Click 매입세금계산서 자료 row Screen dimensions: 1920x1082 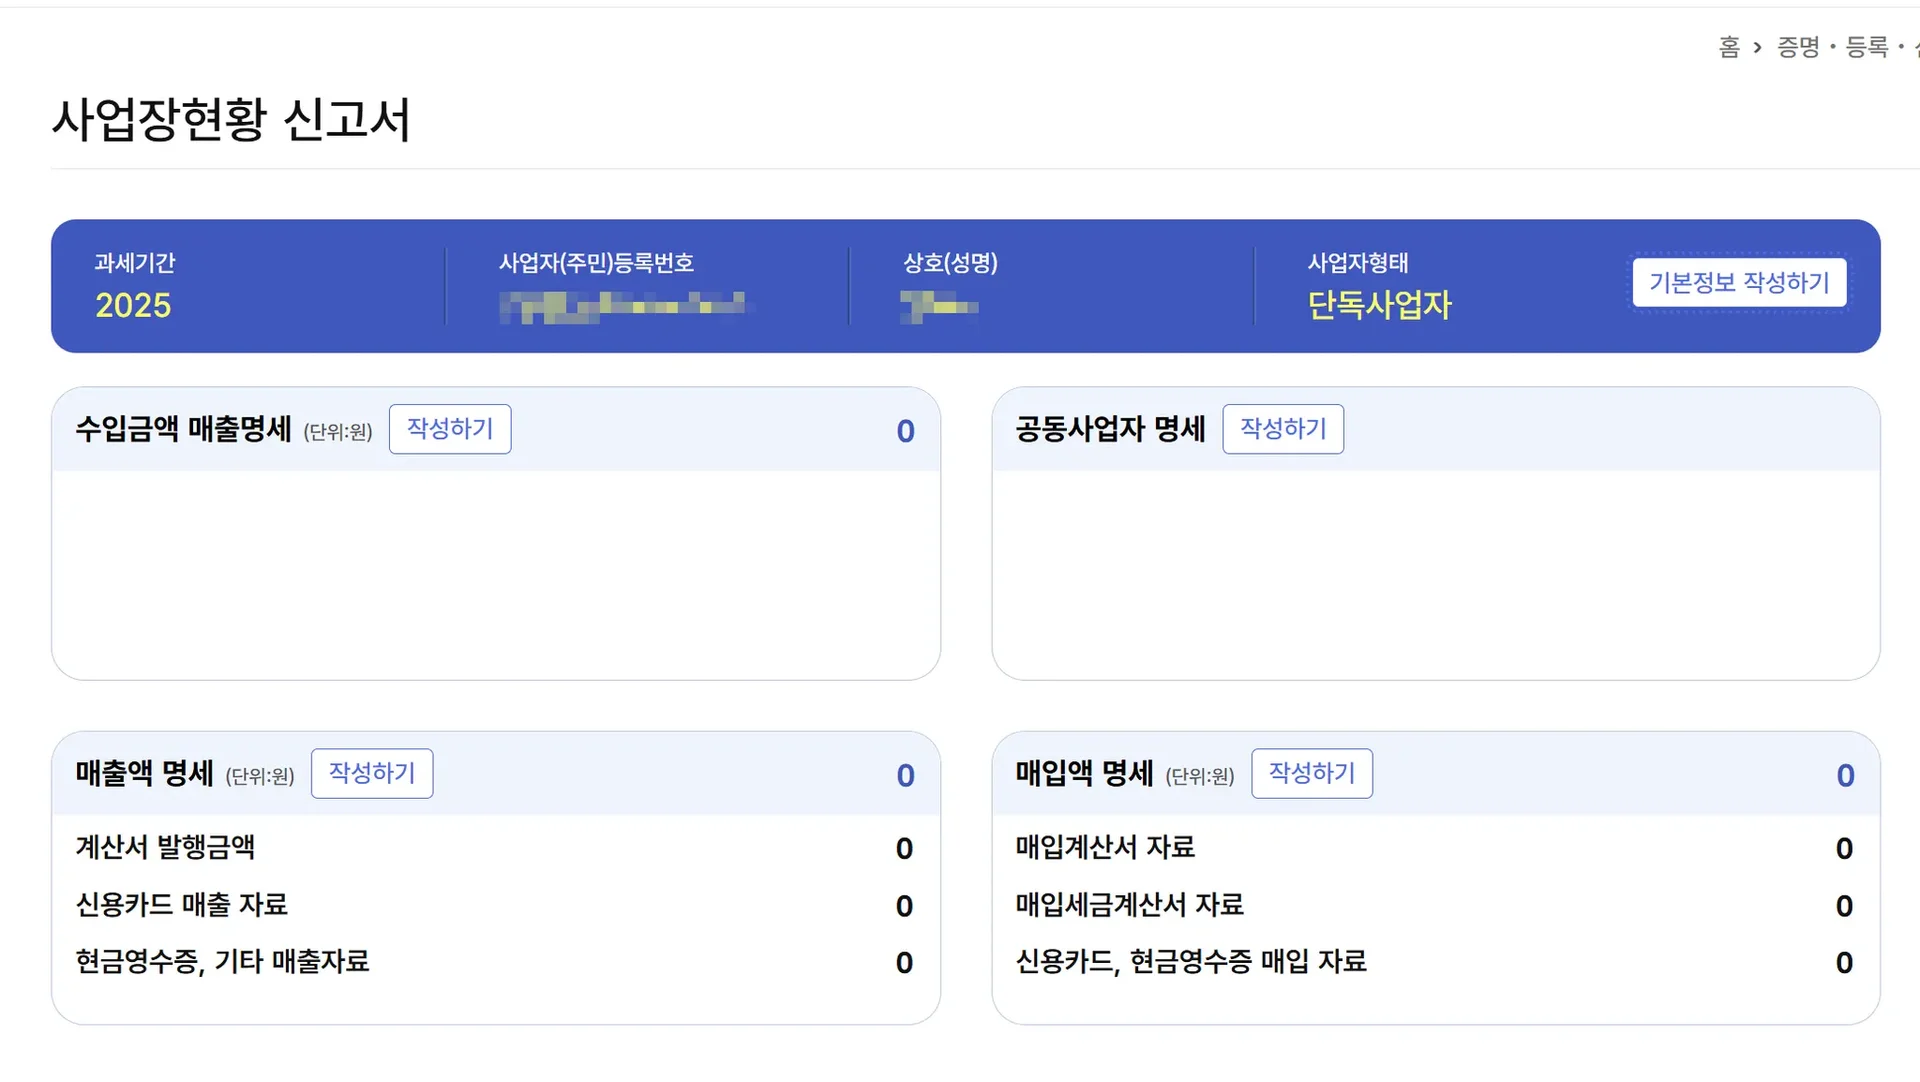pyautogui.click(x=1129, y=905)
